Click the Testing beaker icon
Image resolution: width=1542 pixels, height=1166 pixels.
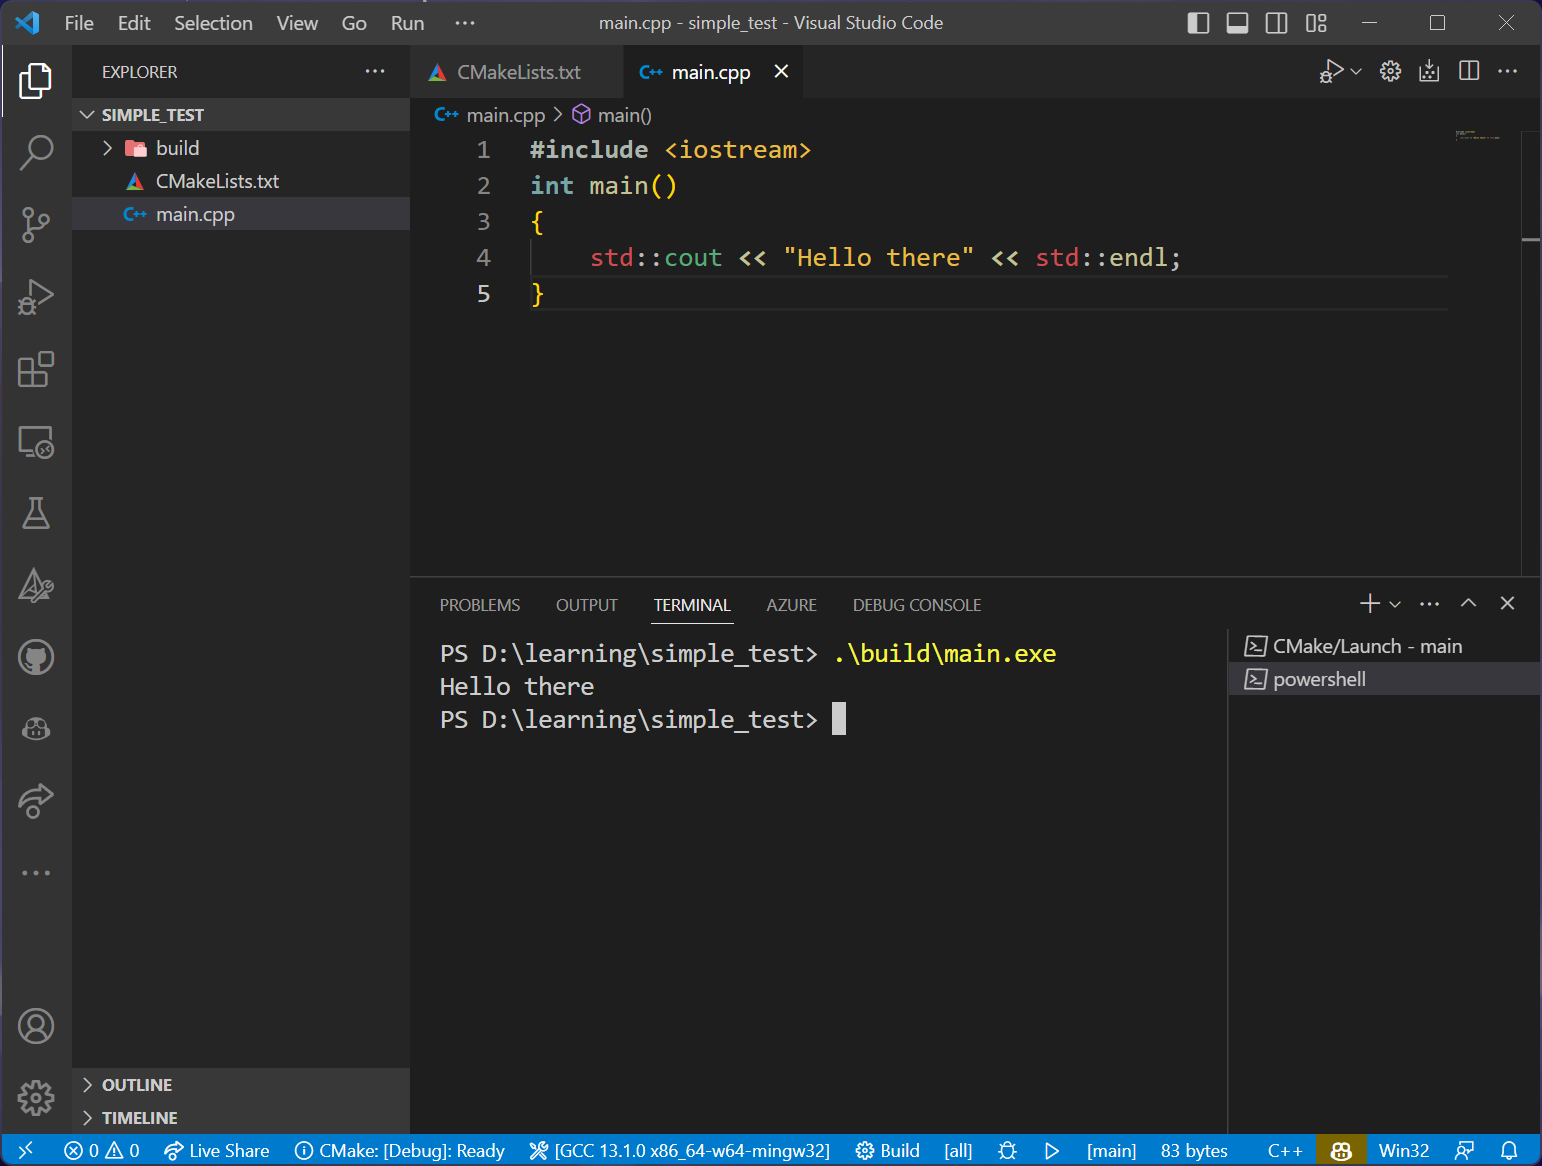pos(36,513)
